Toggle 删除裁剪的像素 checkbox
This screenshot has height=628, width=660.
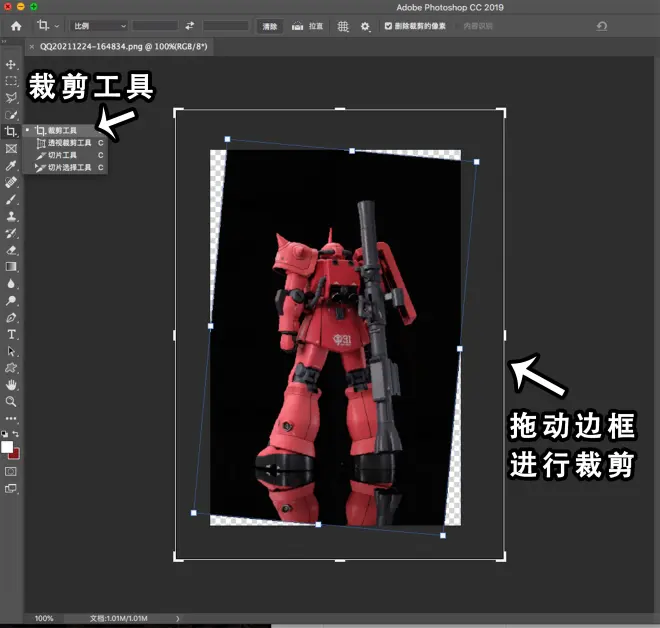[x=388, y=26]
